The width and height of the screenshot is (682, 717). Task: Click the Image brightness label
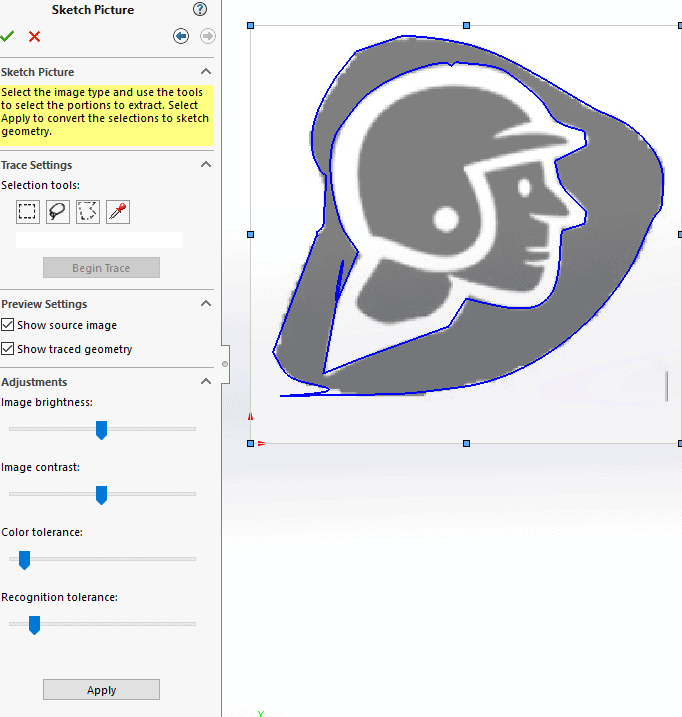[47, 402]
